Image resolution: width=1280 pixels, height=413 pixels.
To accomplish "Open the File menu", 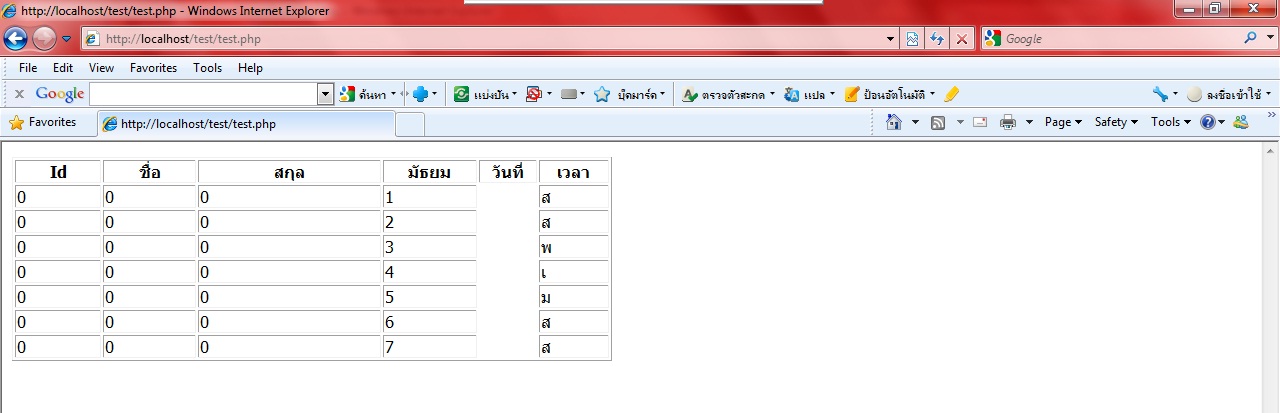I will click(x=28, y=68).
